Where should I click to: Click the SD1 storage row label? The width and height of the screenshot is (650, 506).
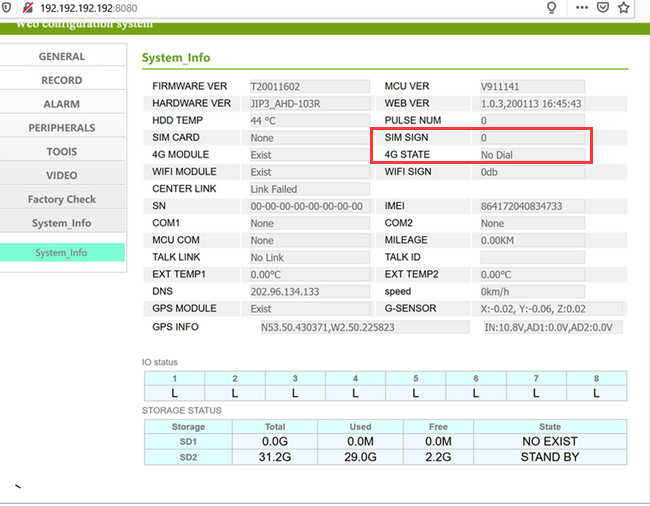[188, 442]
